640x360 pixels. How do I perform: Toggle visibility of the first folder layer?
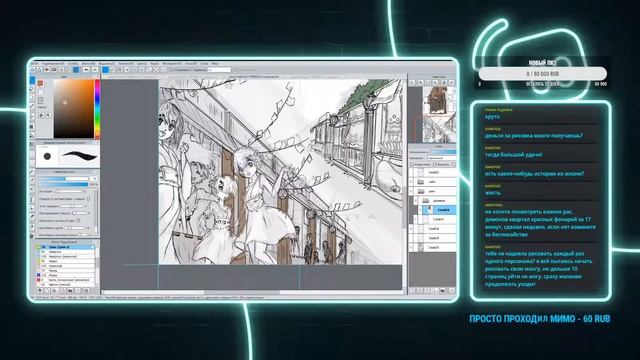(411, 182)
